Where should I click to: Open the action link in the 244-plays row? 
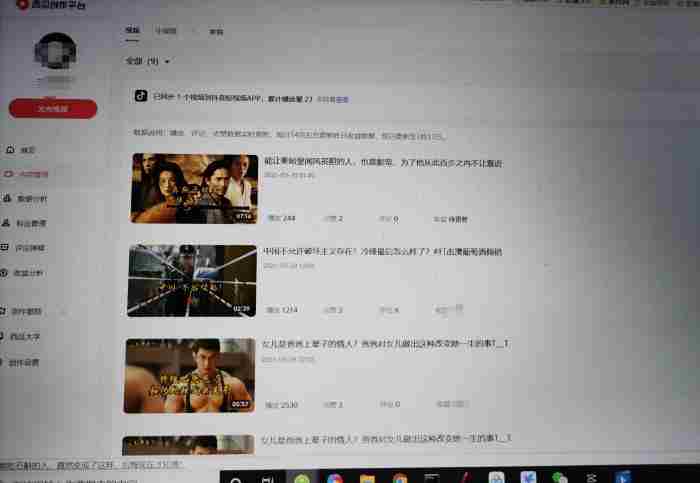[450, 219]
